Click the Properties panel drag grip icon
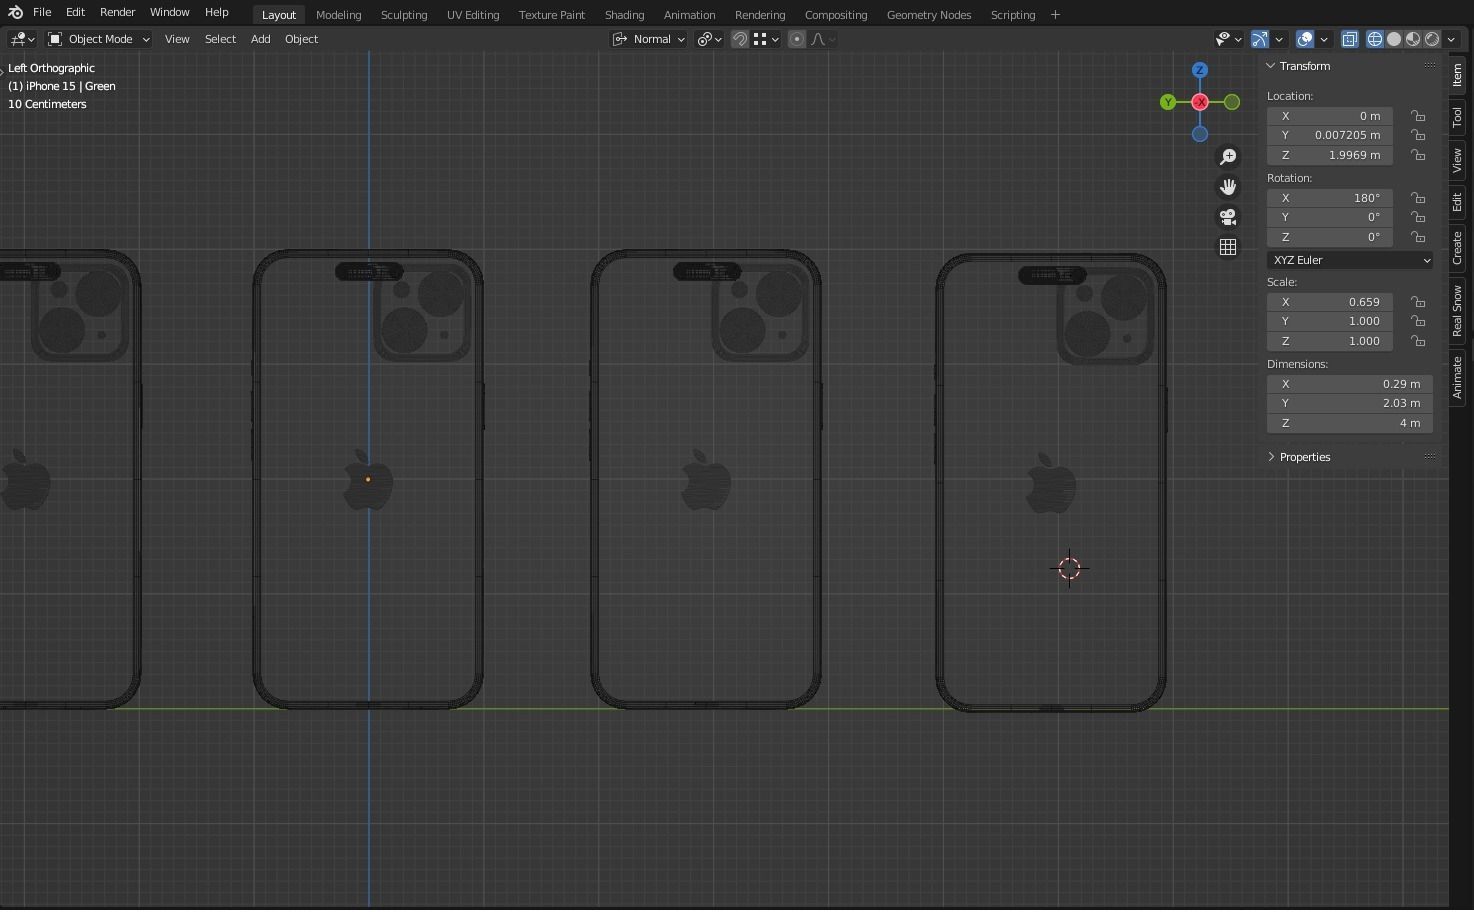The image size is (1474, 912). [x=1430, y=456]
